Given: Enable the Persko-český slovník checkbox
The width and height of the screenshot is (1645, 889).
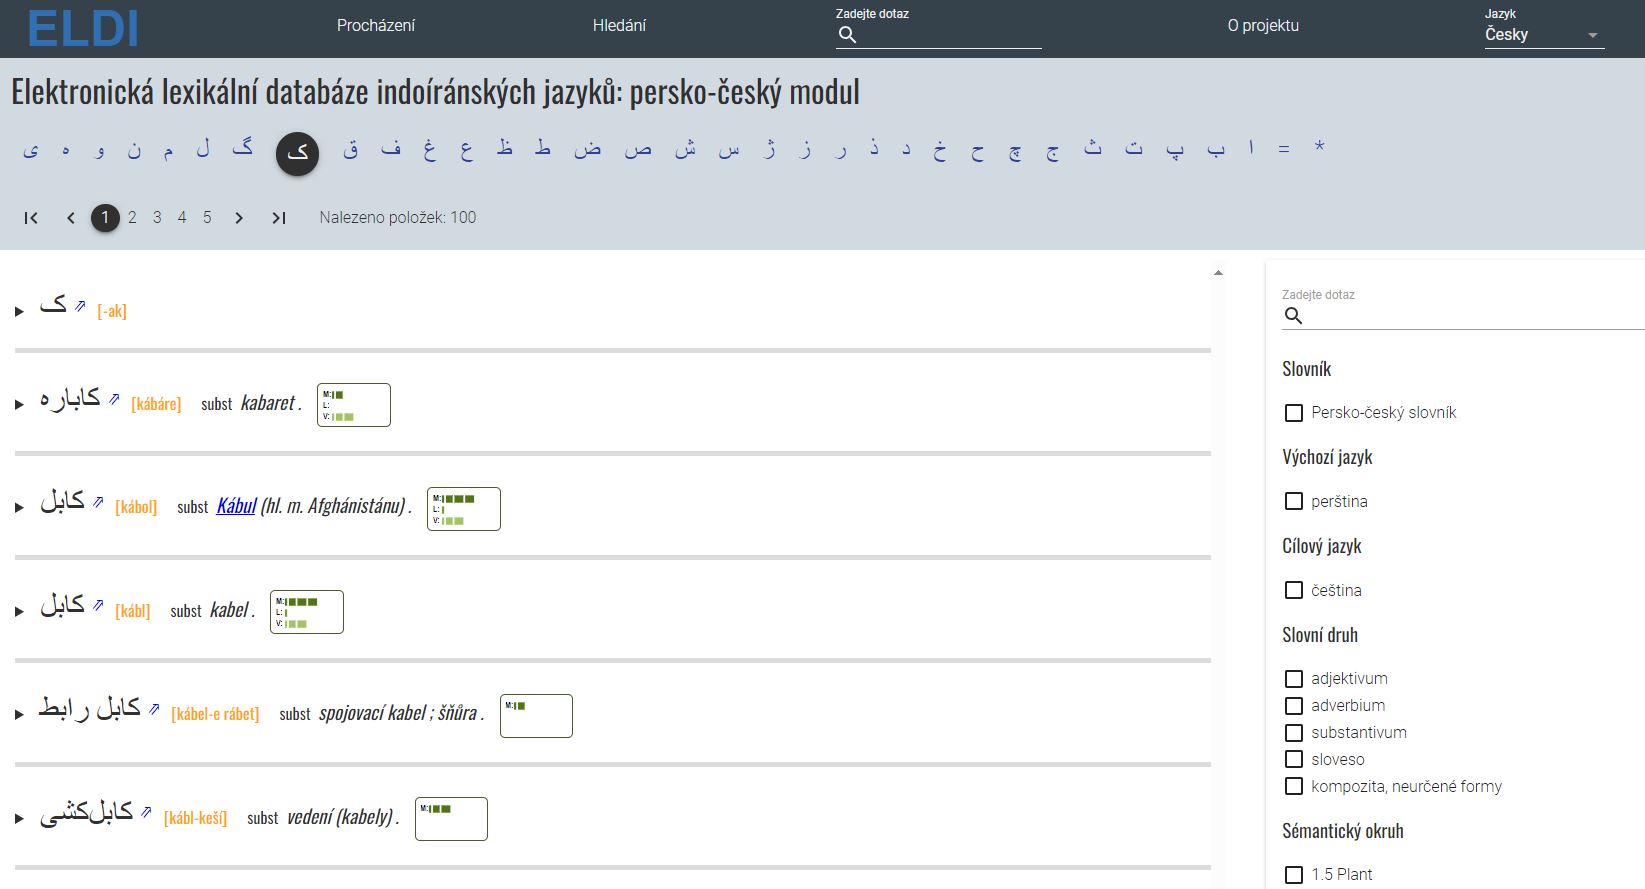Looking at the screenshot, I should [x=1293, y=413].
